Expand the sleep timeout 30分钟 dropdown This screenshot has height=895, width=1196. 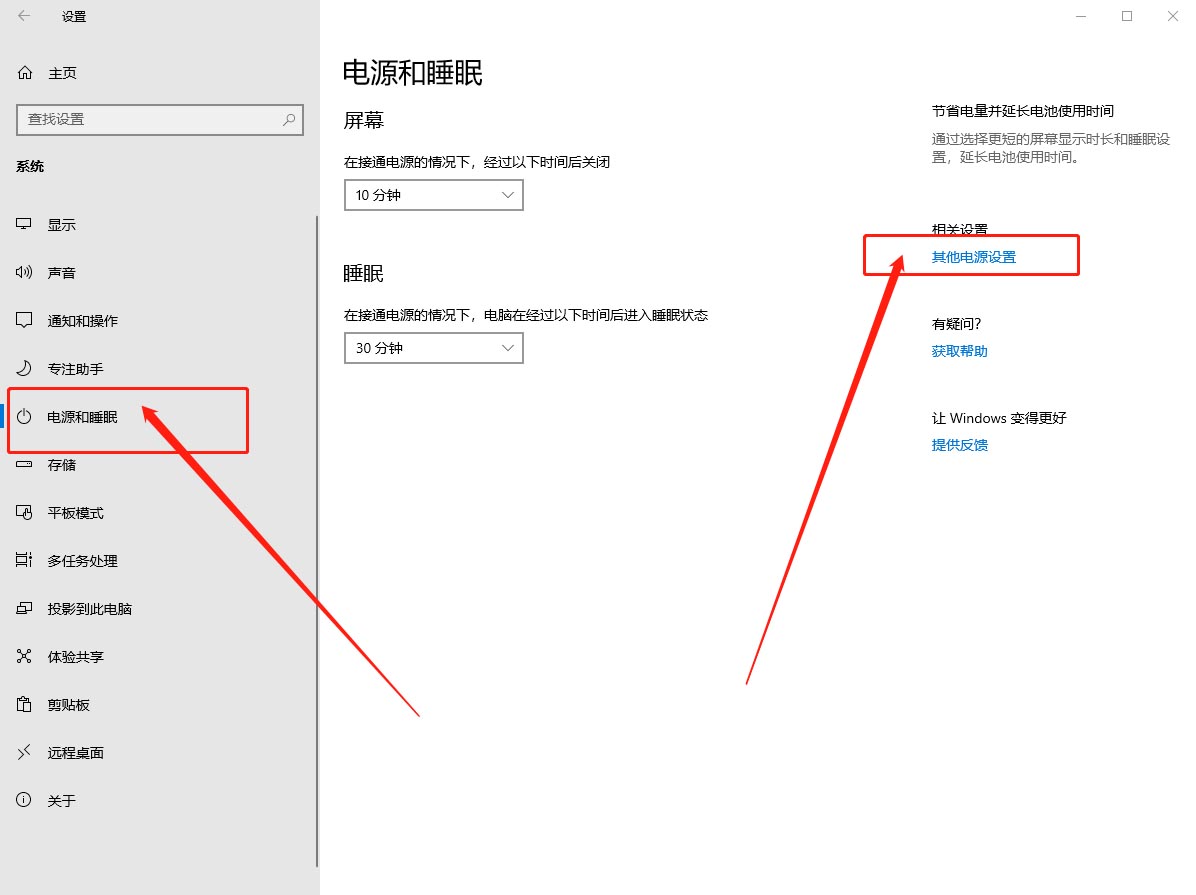click(x=433, y=348)
